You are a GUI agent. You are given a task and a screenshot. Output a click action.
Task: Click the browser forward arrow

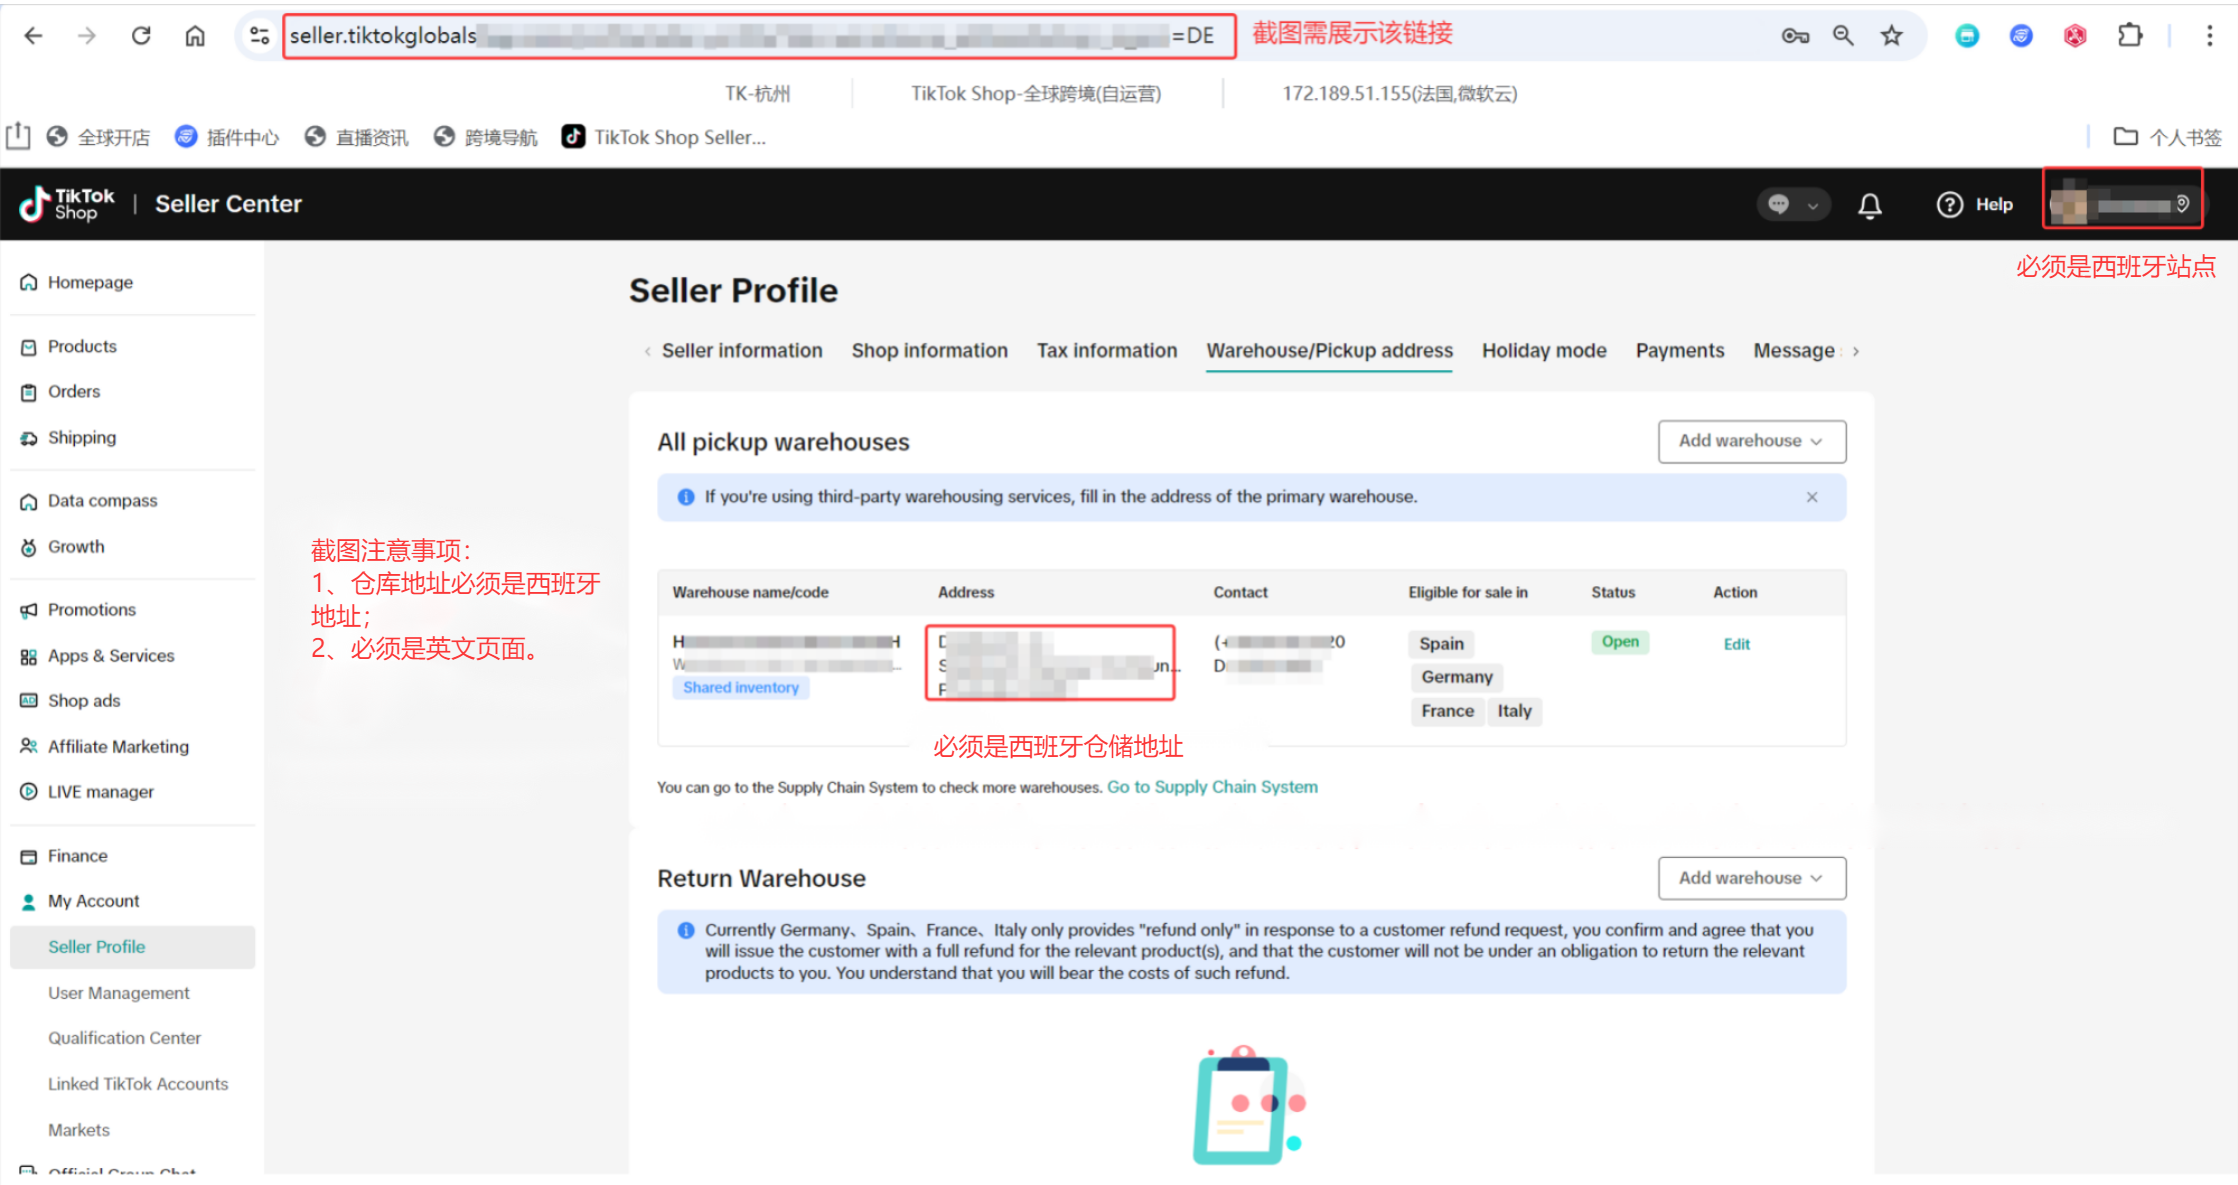click(87, 36)
